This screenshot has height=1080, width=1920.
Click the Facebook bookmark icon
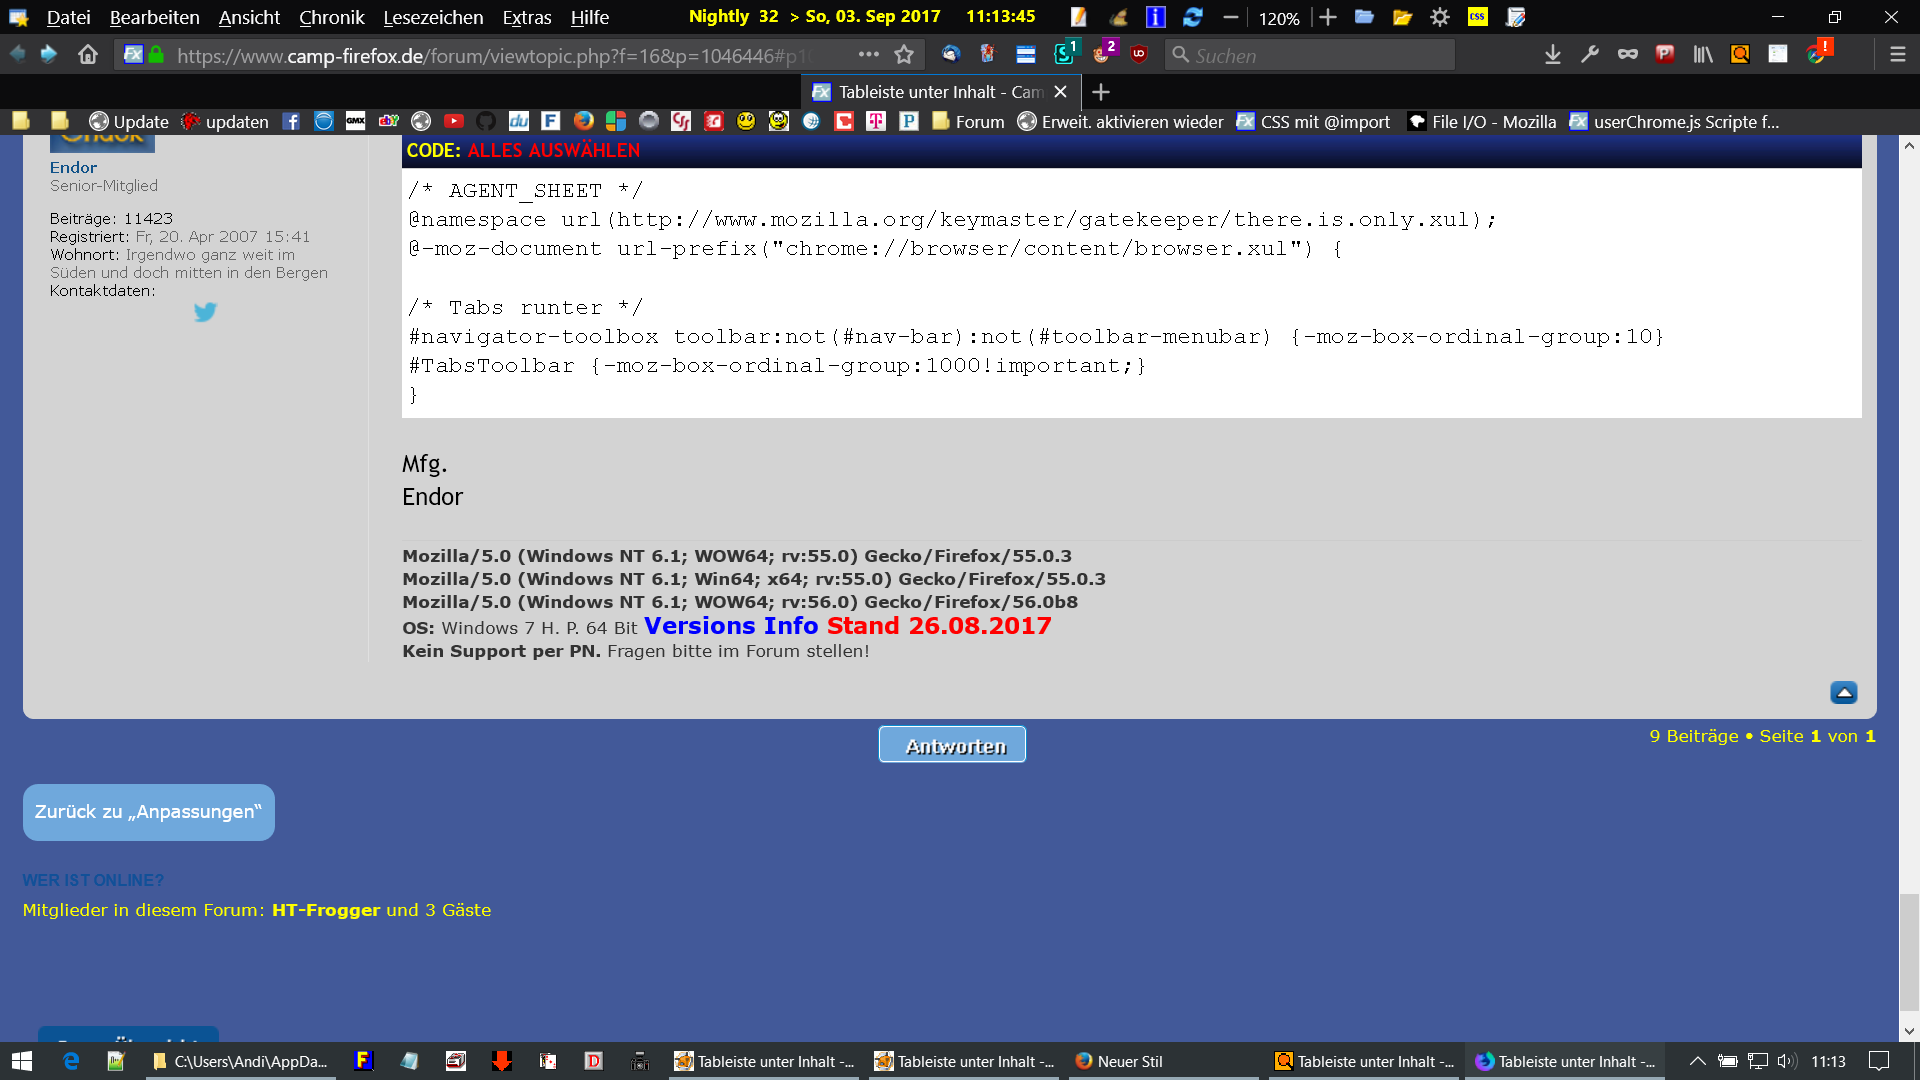point(291,121)
